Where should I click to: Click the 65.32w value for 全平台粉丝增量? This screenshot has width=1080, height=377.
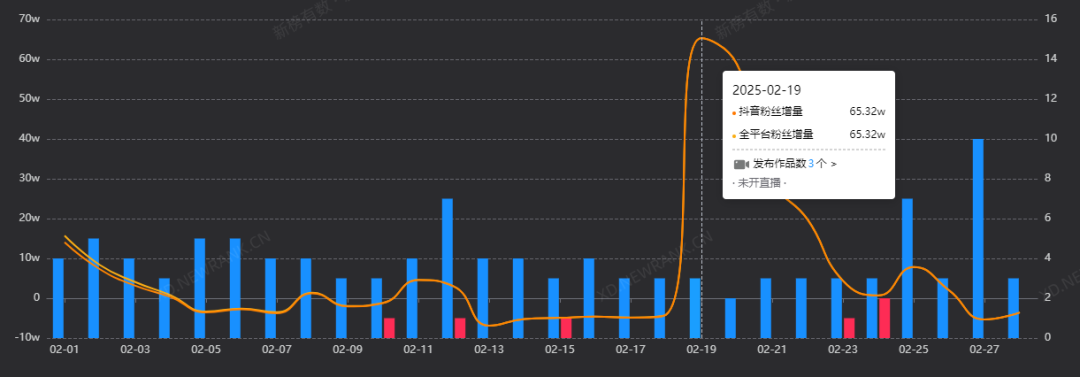coord(867,134)
